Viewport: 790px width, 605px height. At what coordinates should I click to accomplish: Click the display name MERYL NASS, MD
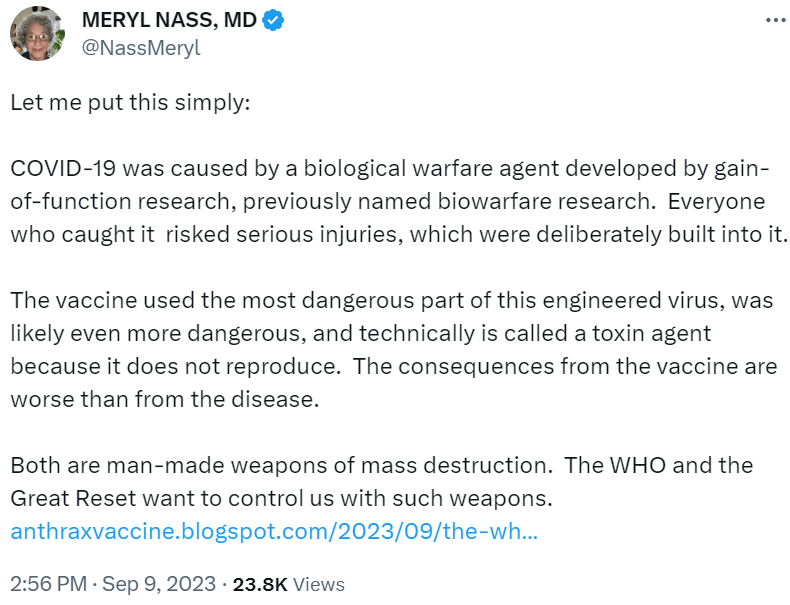click(168, 20)
